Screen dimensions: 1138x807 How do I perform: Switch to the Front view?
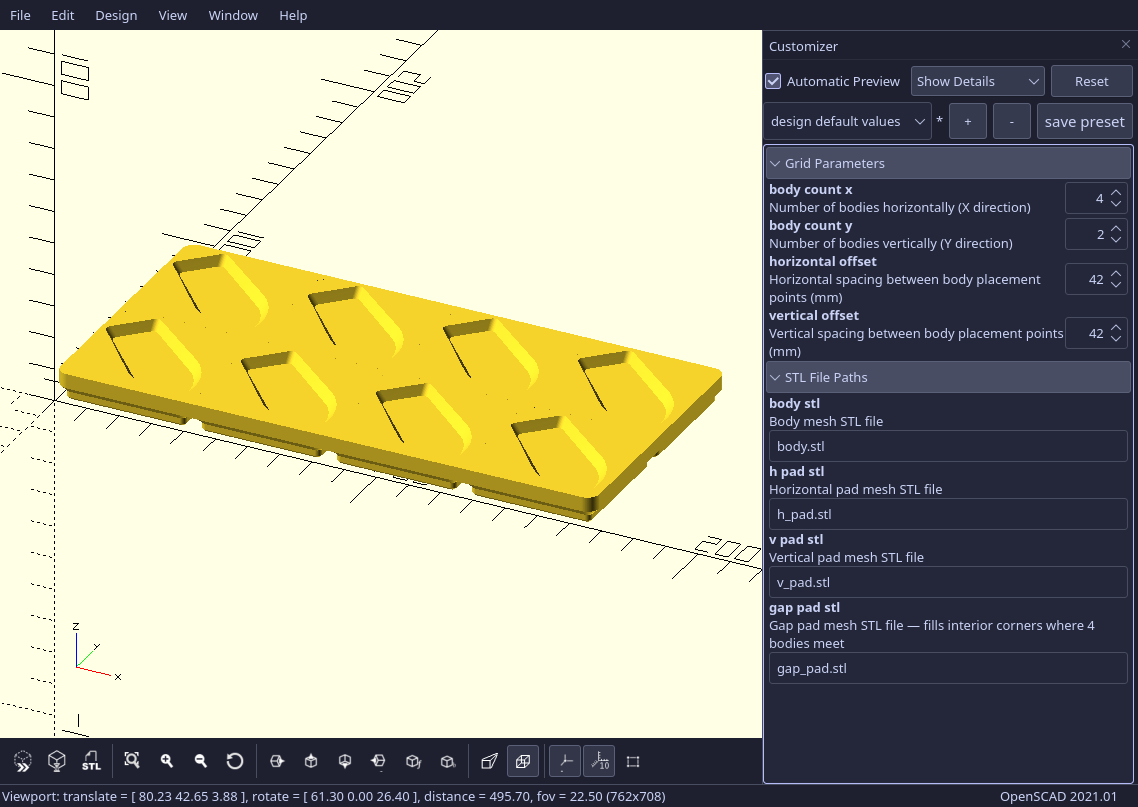point(413,761)
